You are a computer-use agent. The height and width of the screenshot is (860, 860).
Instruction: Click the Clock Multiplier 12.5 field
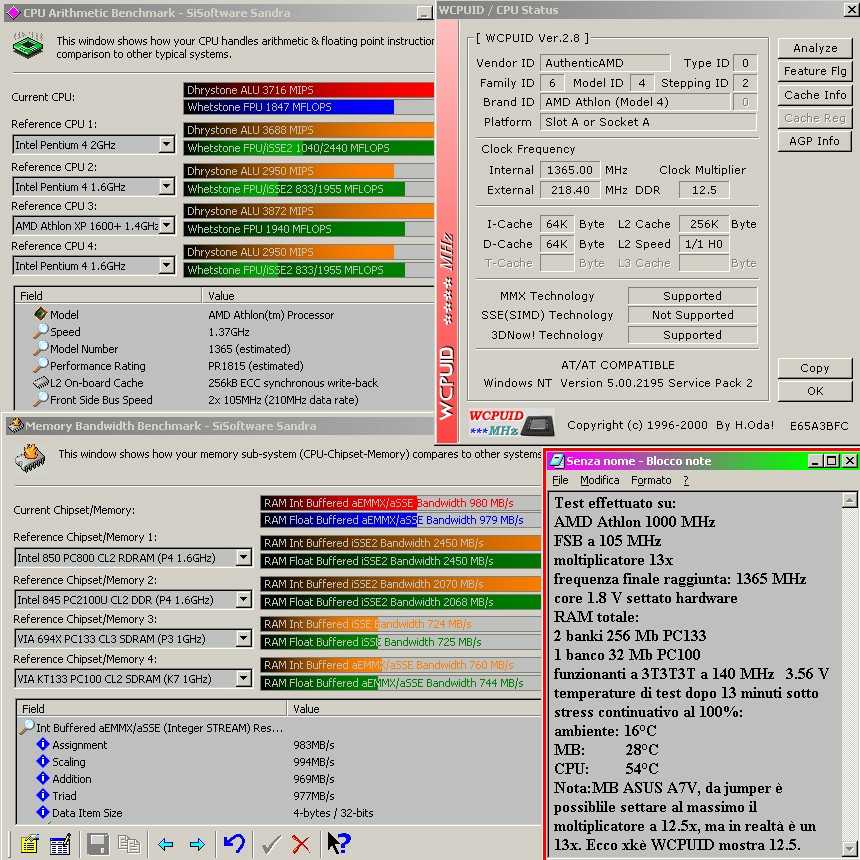(x=704, y=190)
